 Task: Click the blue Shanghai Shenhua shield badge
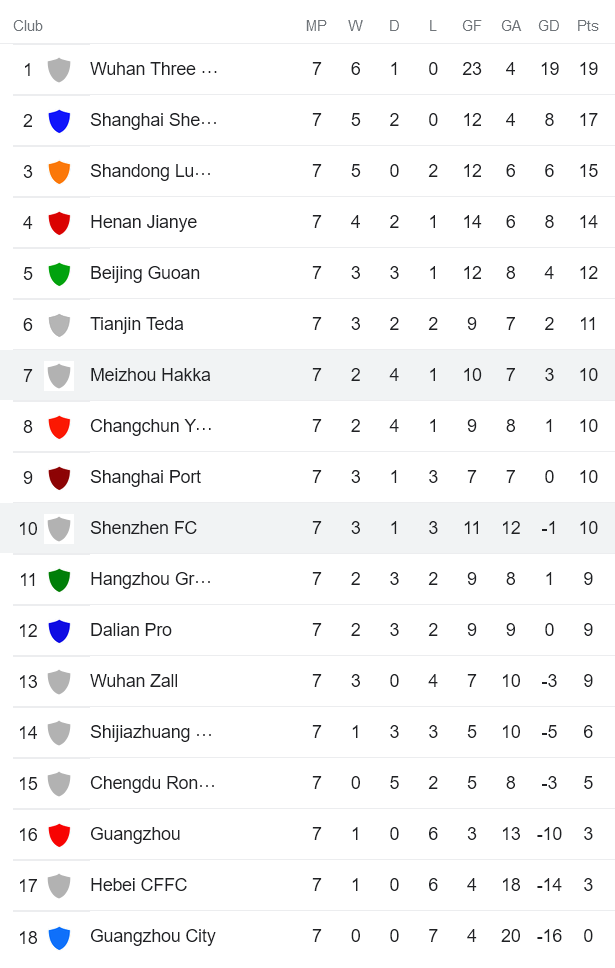[59, 120]
